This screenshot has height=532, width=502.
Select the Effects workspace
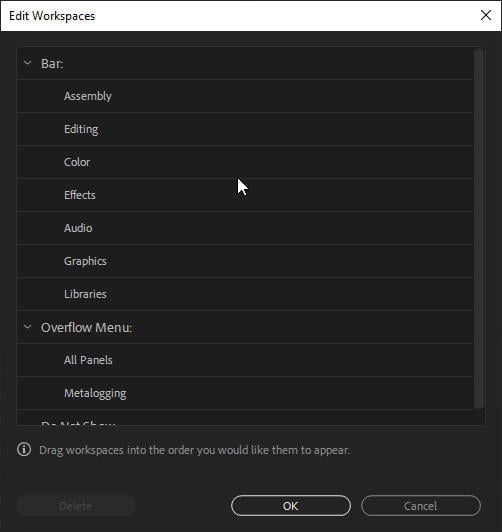[x=244, y=195]
